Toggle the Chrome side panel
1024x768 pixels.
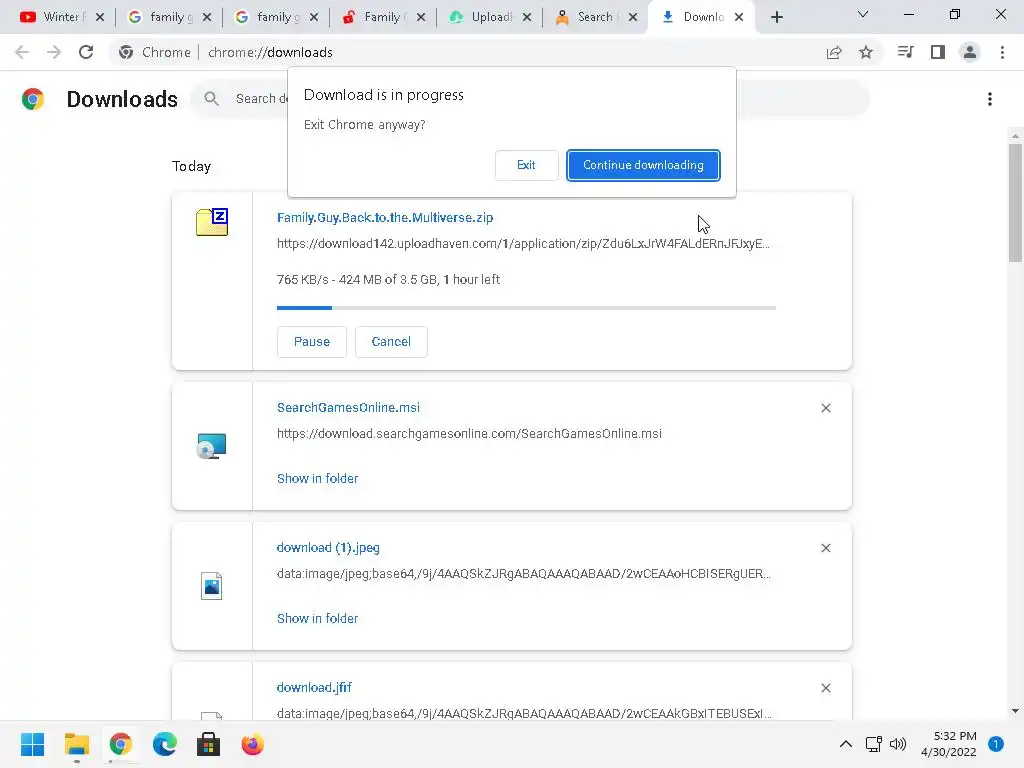[x=938, y=52]
